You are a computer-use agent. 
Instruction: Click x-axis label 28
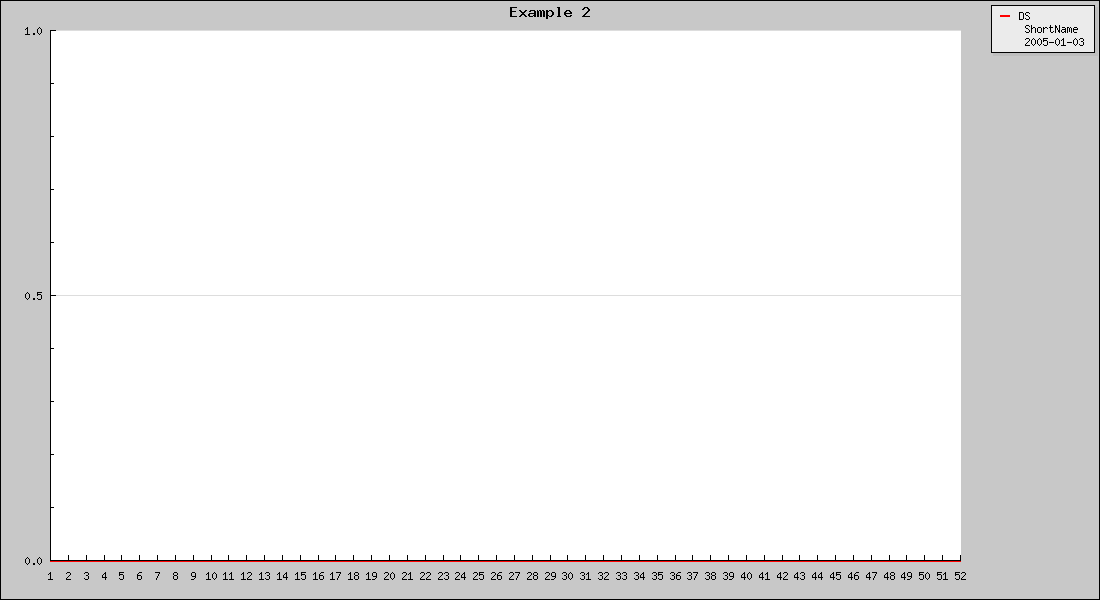click(532, 576)
